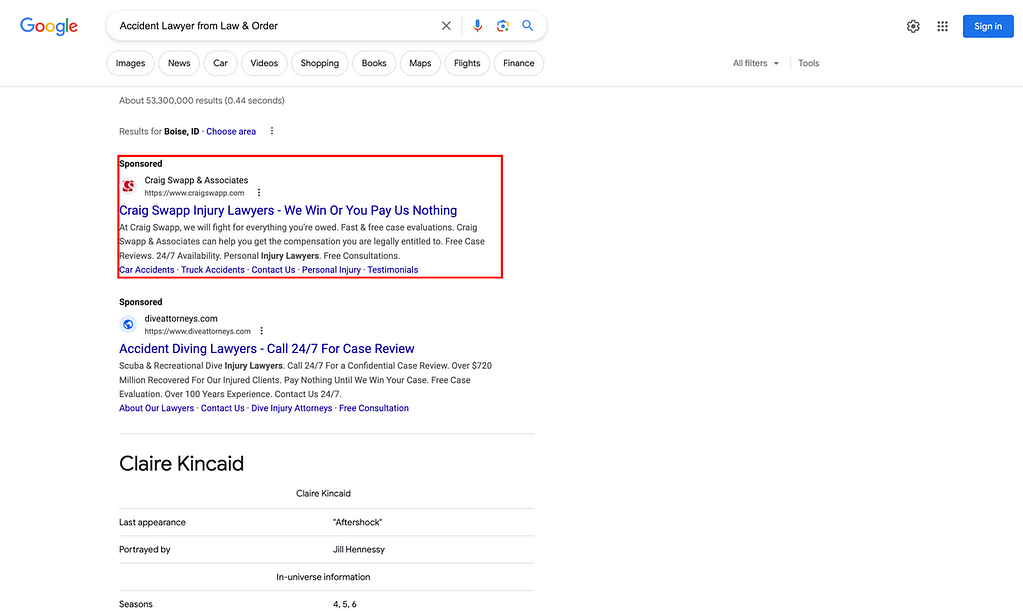The image size is (1023, 611).
Task: Expand the All filters dropdown
Action: (756, 63)
